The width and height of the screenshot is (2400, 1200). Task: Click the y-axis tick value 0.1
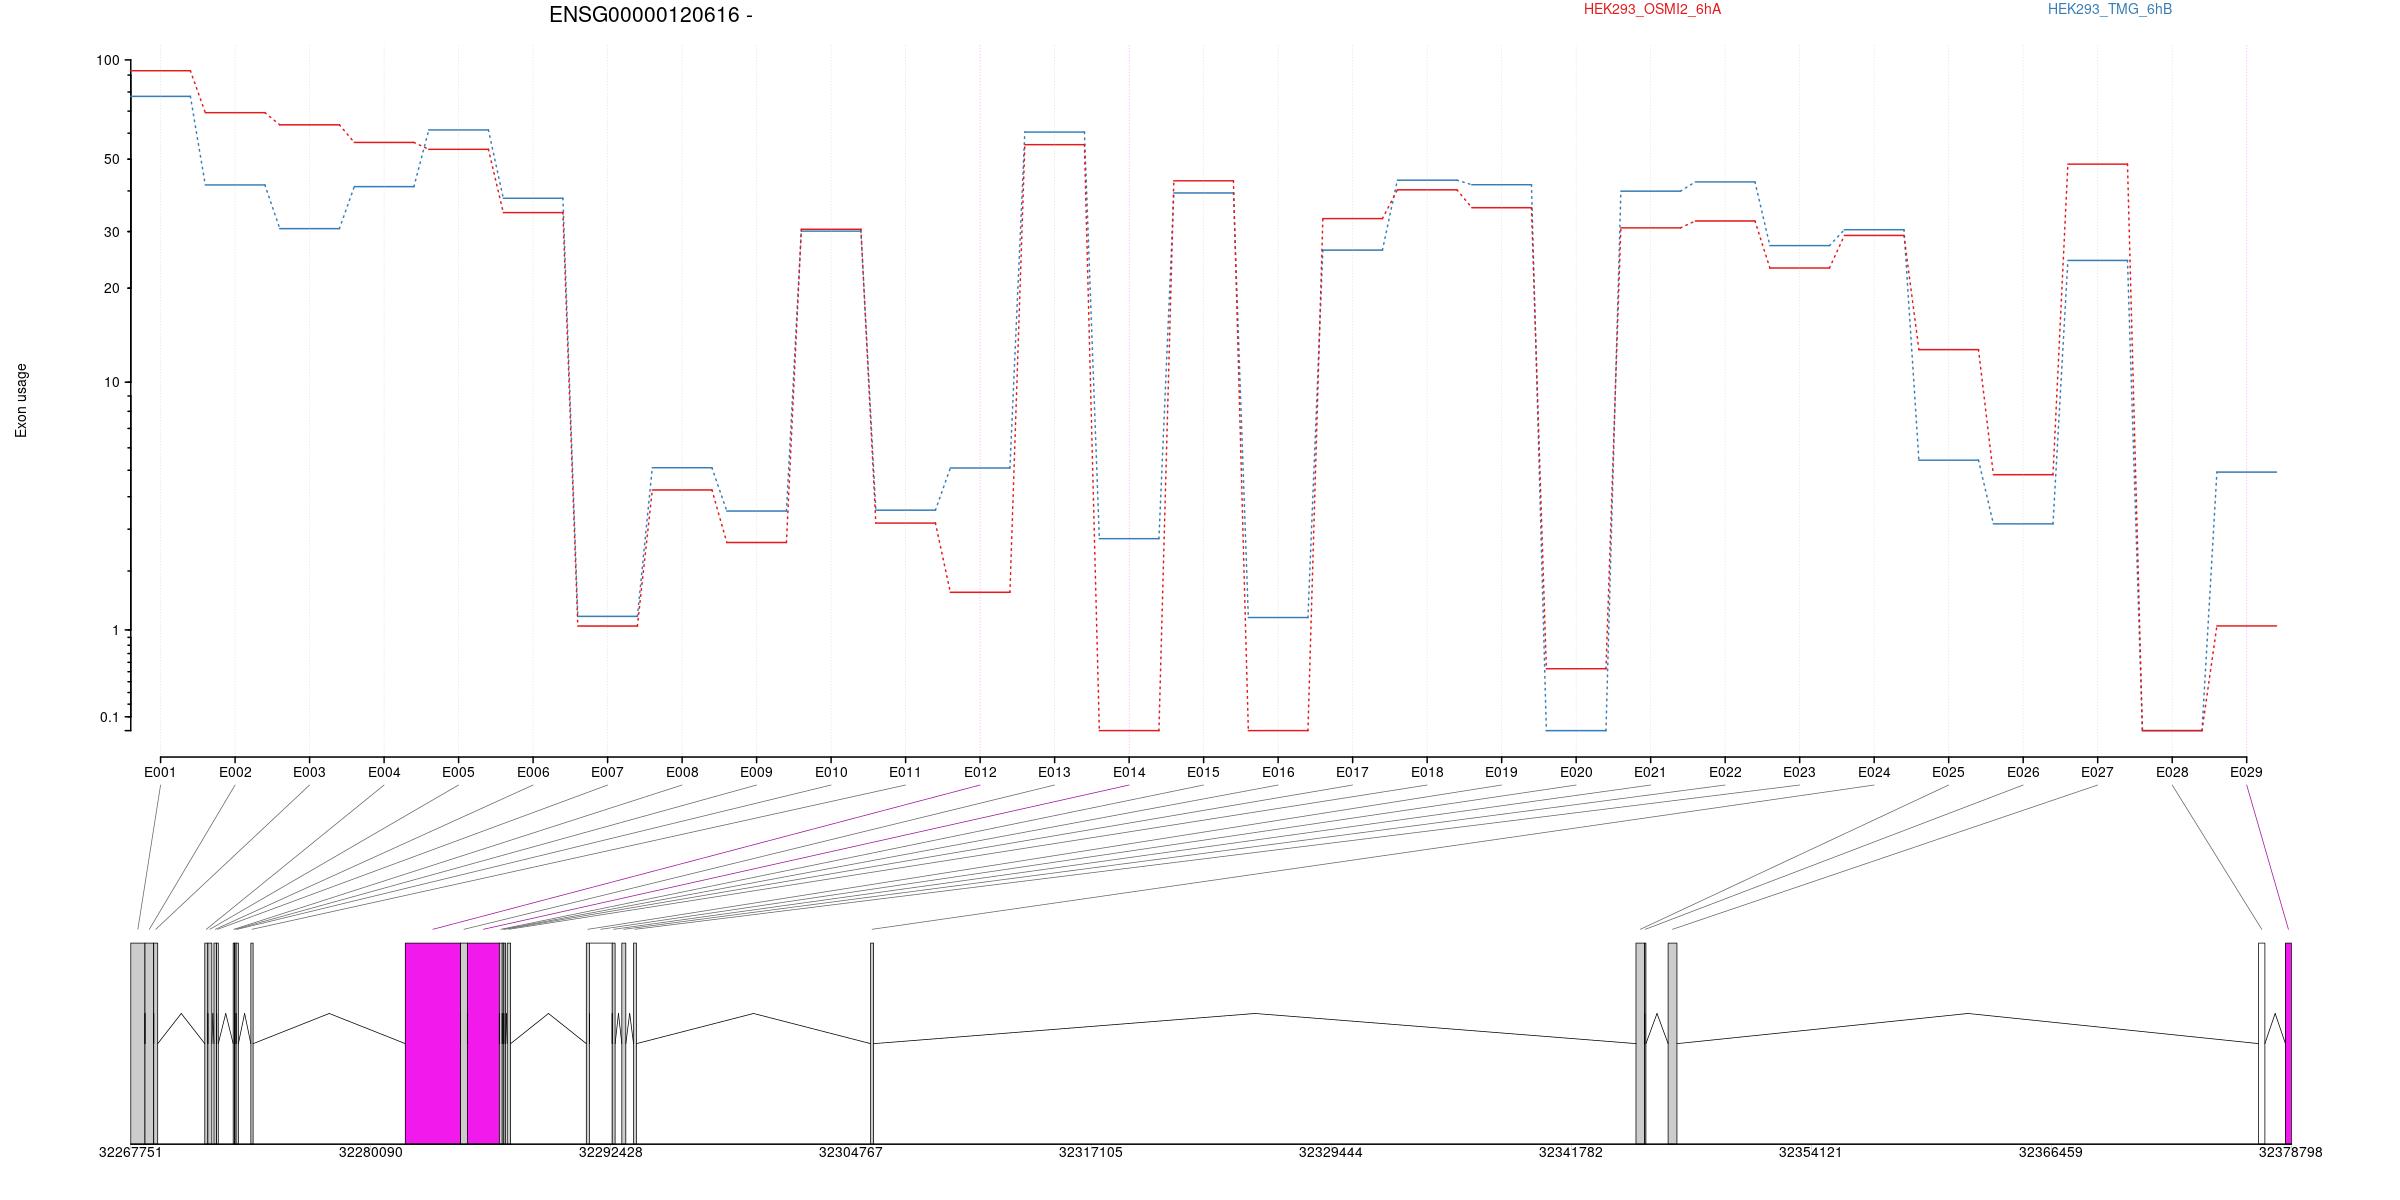point(109,717)
